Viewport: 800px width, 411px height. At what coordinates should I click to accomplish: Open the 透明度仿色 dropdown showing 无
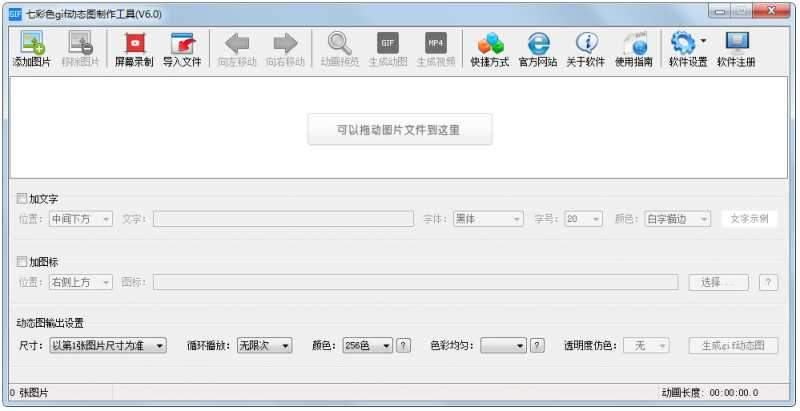[646, 346]
